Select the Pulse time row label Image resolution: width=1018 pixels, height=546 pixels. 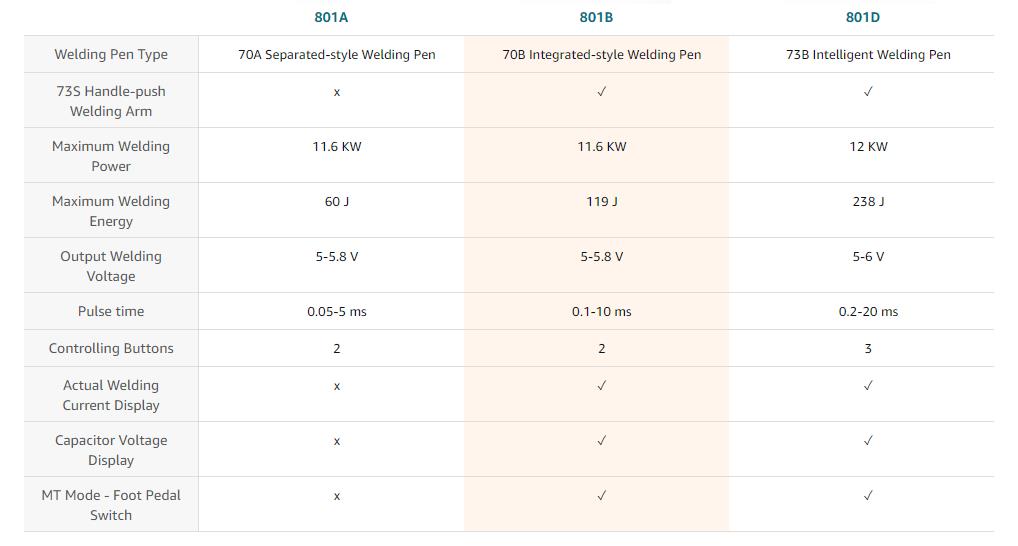(111, 312)
